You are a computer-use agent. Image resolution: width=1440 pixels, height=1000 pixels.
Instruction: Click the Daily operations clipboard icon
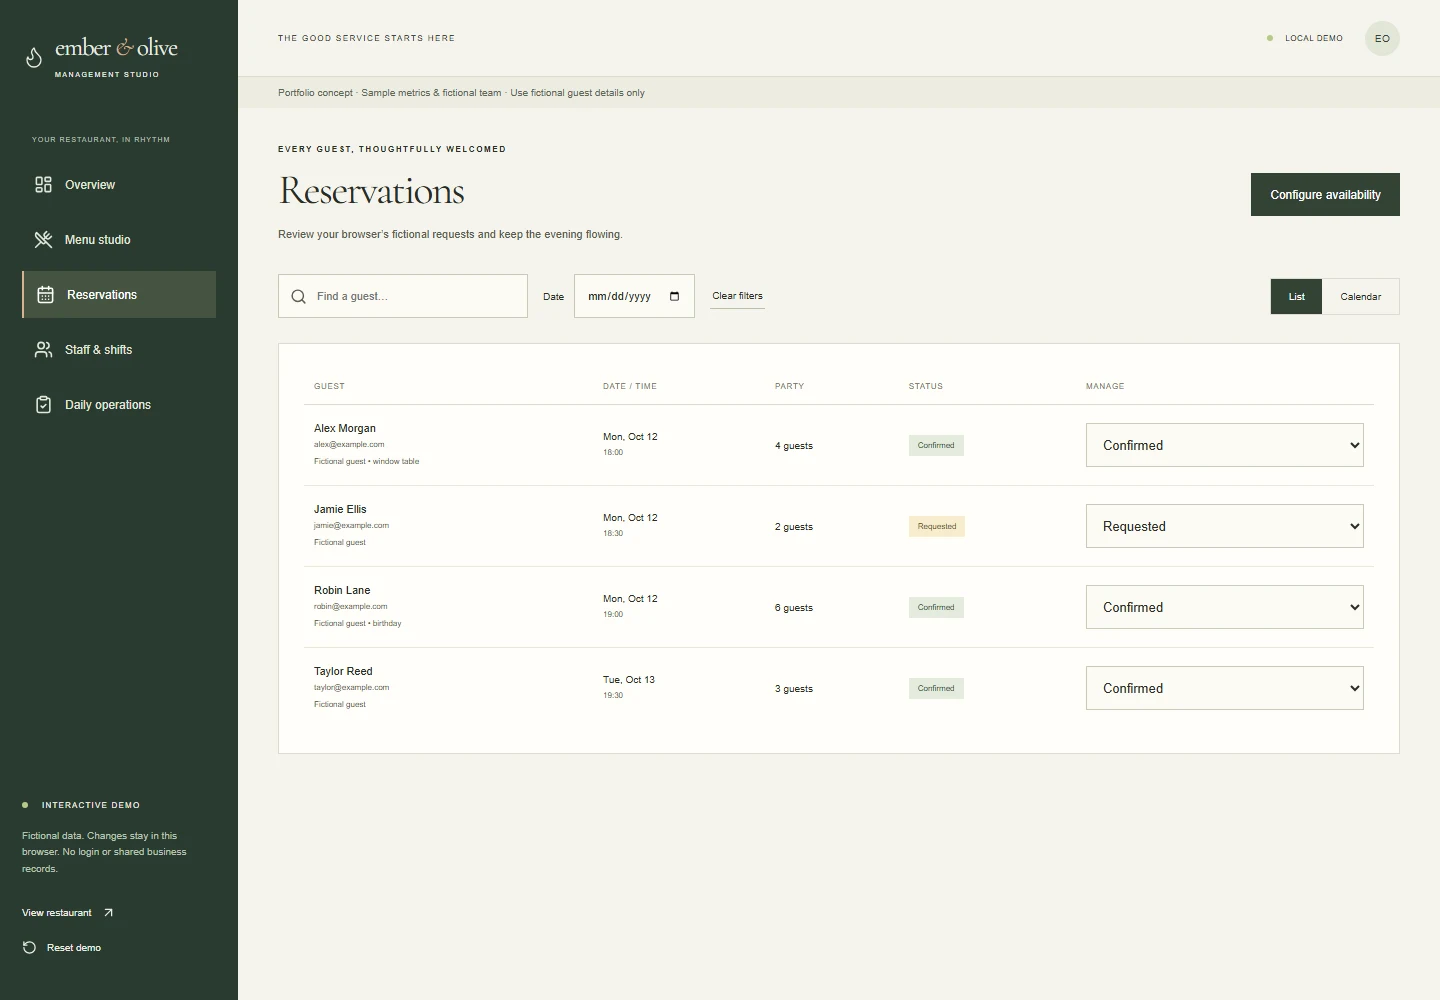click(43, 405)
